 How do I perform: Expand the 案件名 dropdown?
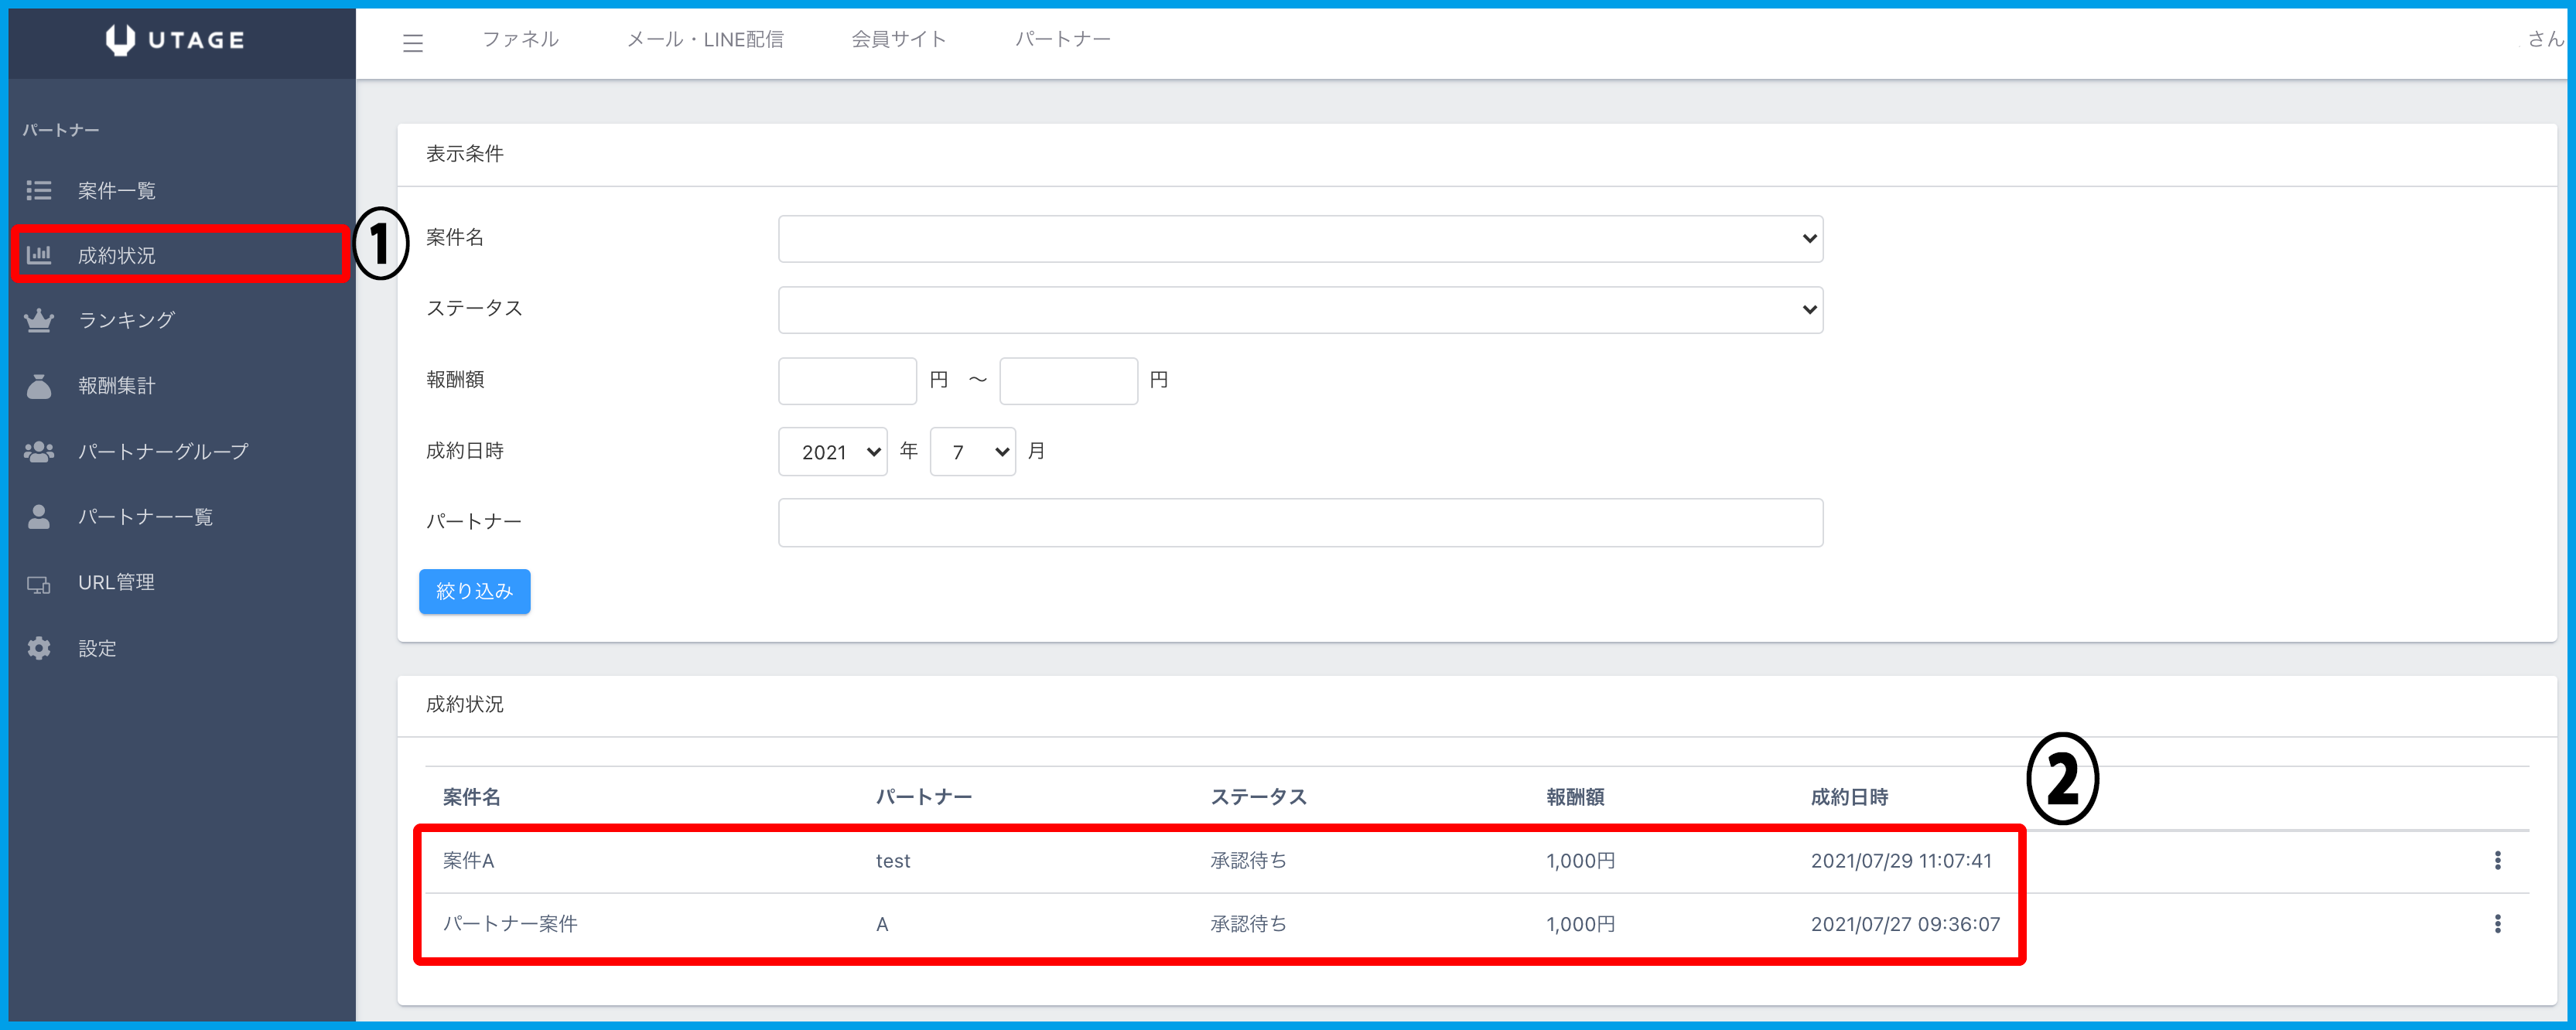(1300, 239)
